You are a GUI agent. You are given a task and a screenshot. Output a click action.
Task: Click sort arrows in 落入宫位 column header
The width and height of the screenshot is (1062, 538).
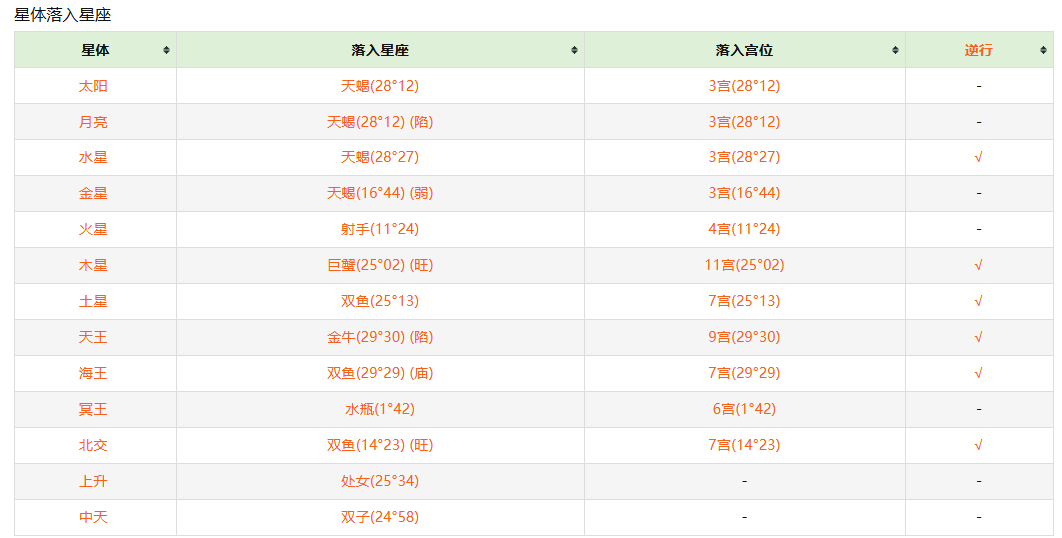895,50
